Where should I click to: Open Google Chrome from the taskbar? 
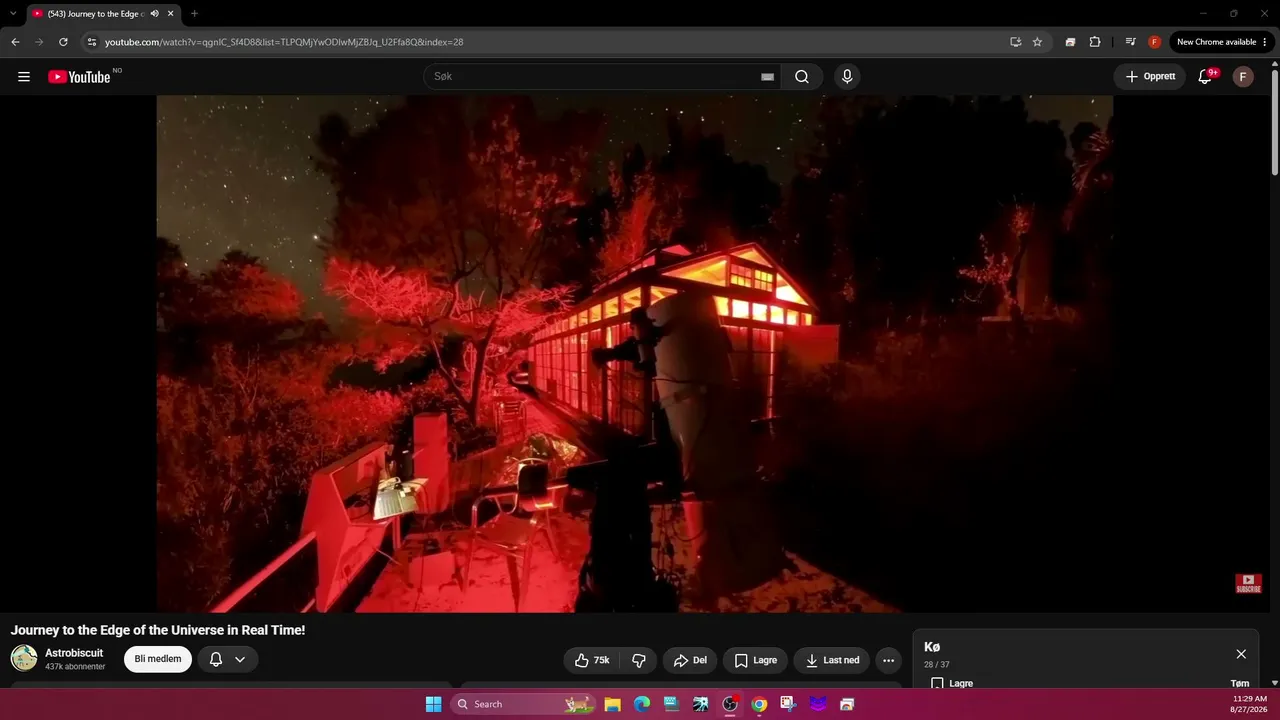pos(759,704)
